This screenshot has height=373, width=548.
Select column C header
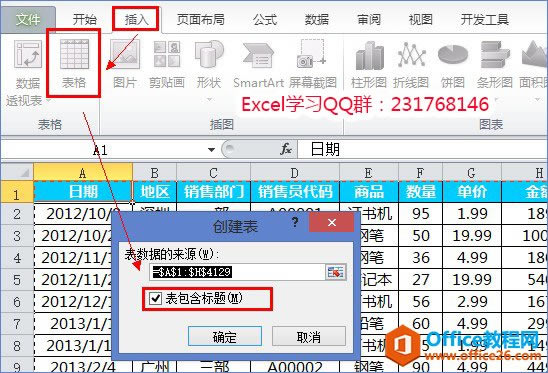pyautogui.click(x=214, y=172)
